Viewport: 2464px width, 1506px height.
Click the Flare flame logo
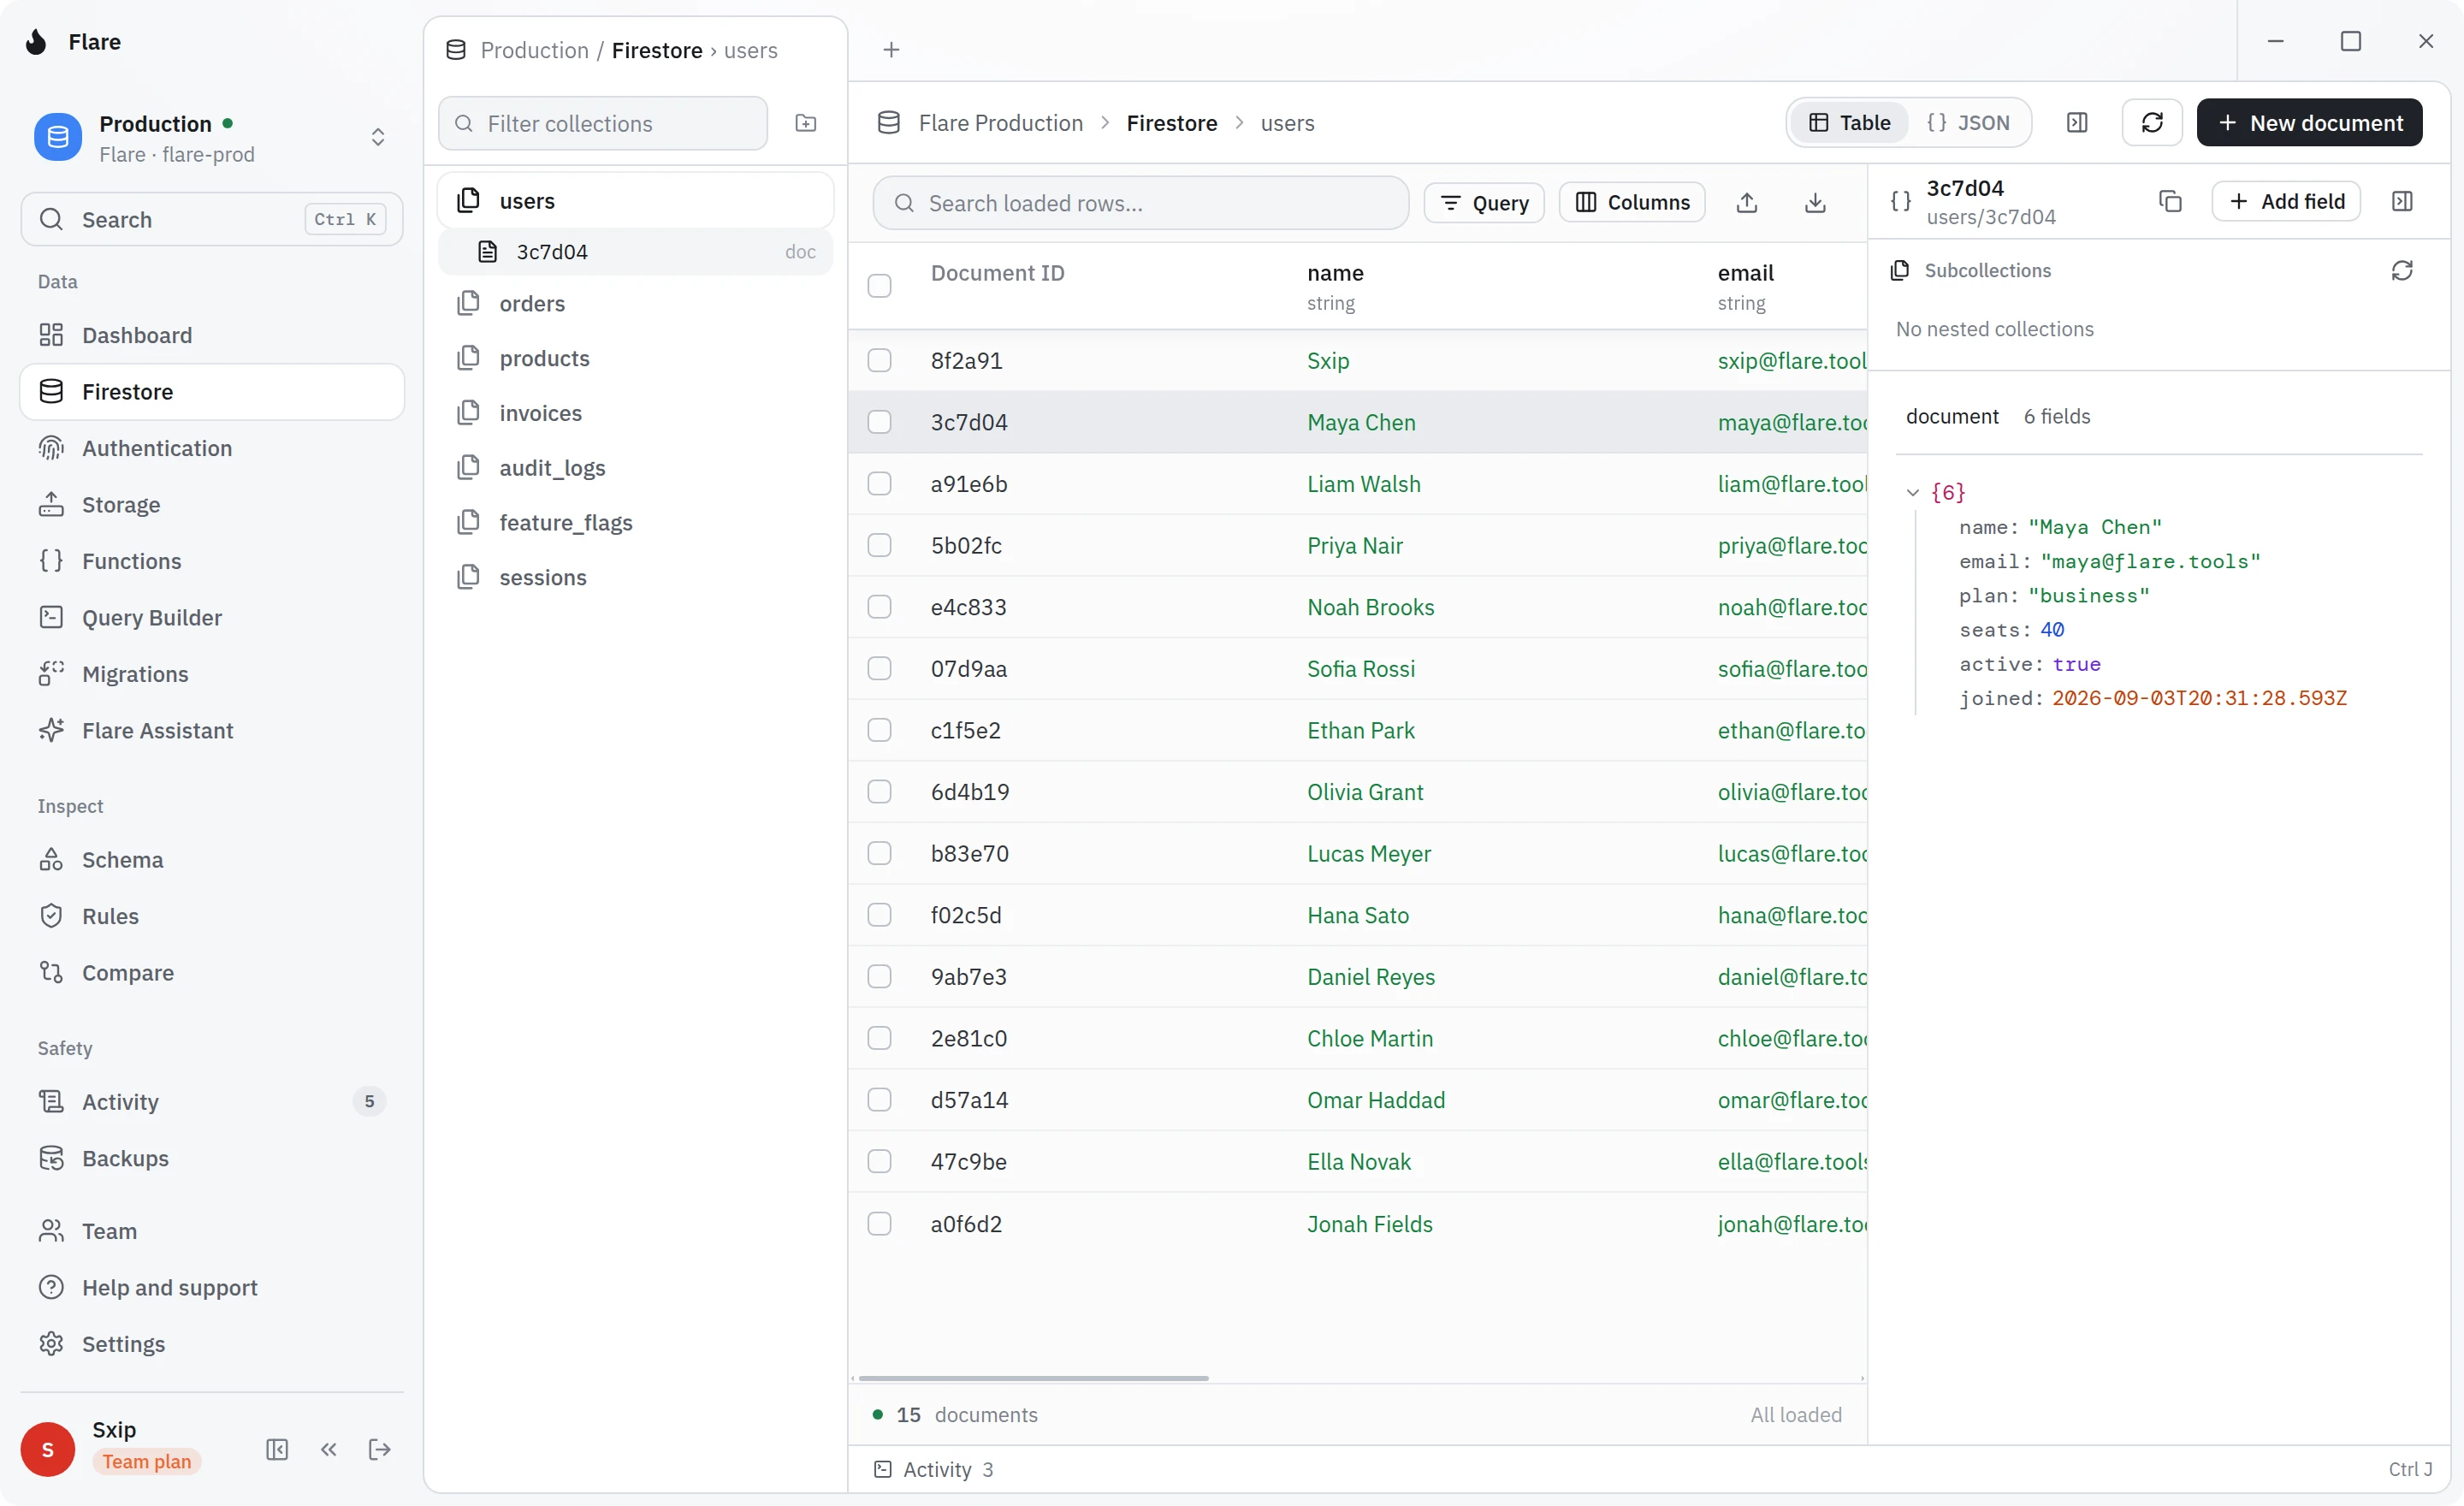click(36, 42)
